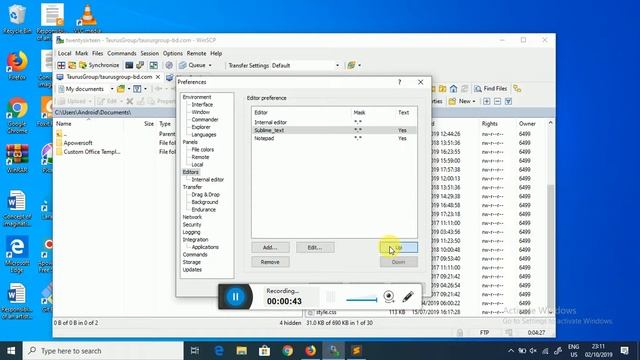Click the help question mark in Preferences dialog
Image resolution: width=640 pixels, height=360 pixels.
coord(400,82)
